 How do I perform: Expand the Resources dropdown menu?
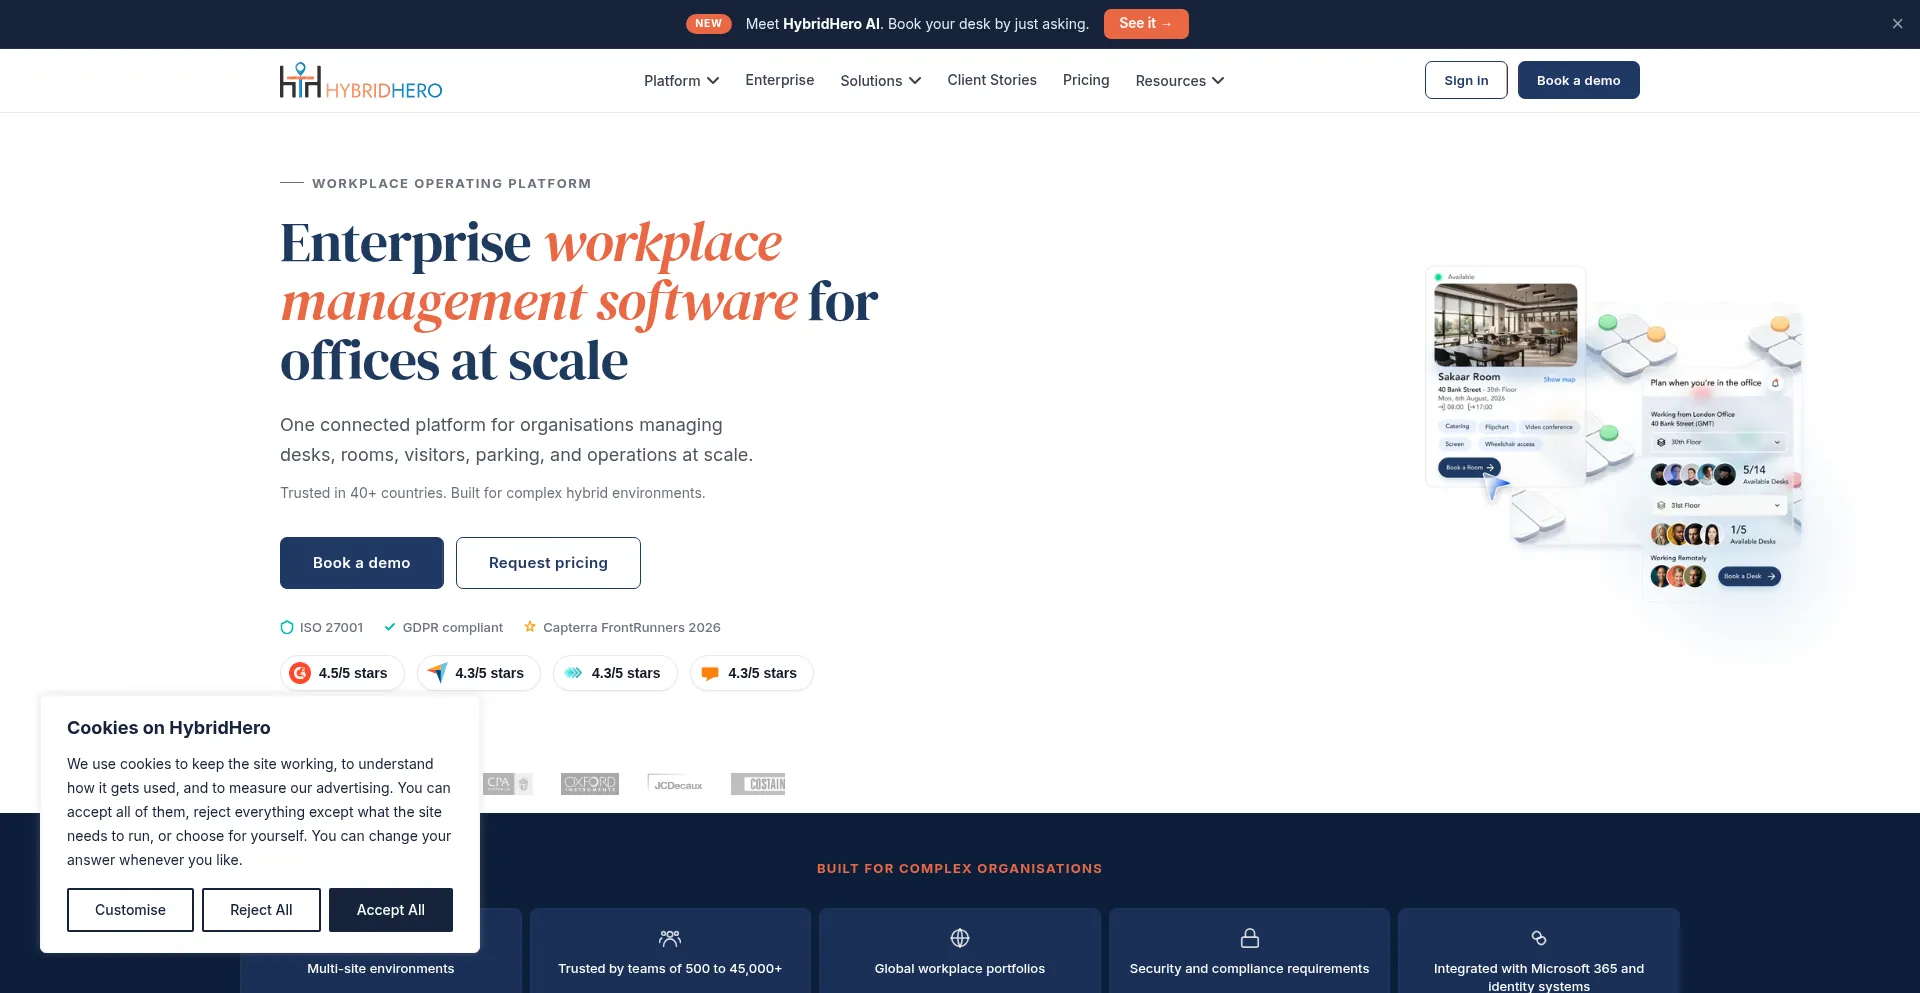[1180, 81]
